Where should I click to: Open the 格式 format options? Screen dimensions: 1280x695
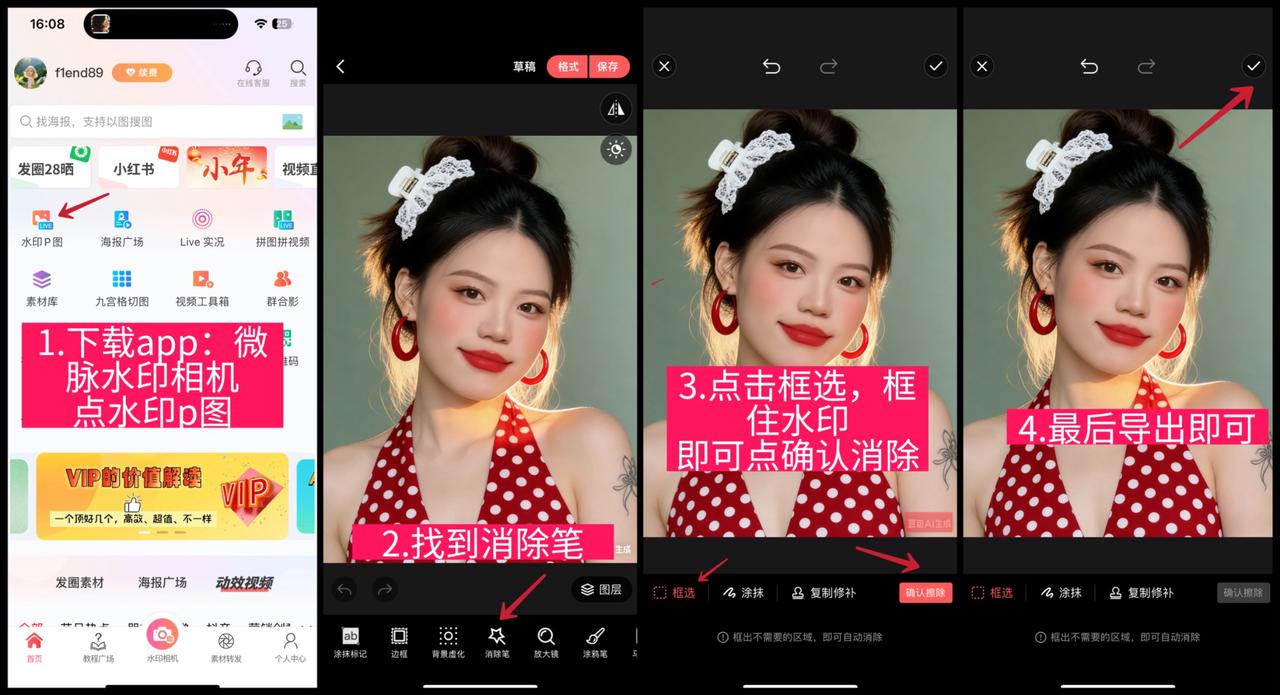(x=568, y=67)
